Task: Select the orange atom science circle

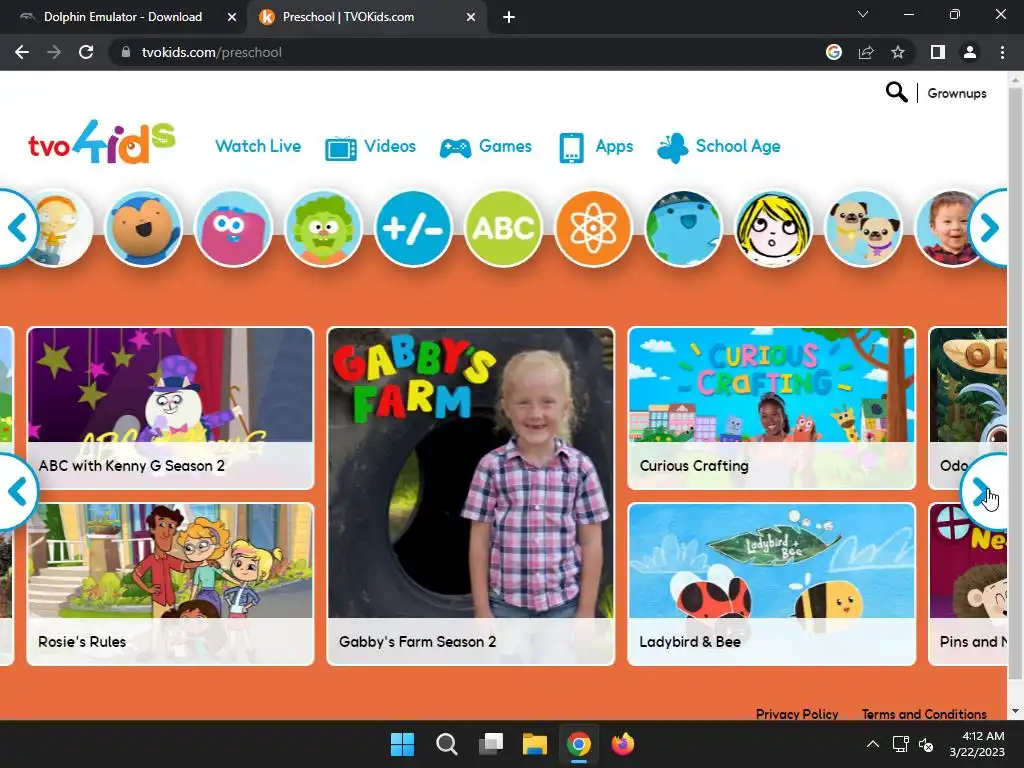Action: click(593, 229)
